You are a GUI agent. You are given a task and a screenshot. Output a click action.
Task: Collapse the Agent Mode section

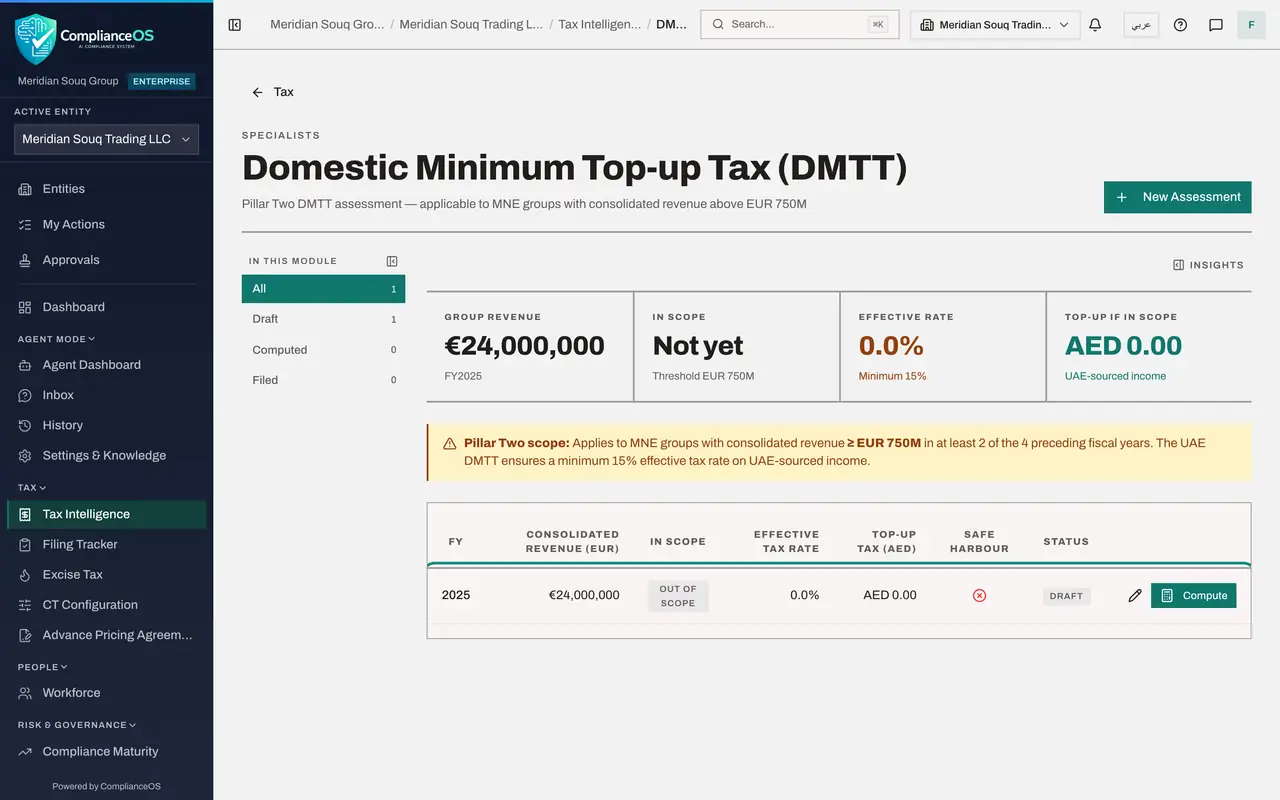pyautogui.click(x=56, y=339)
